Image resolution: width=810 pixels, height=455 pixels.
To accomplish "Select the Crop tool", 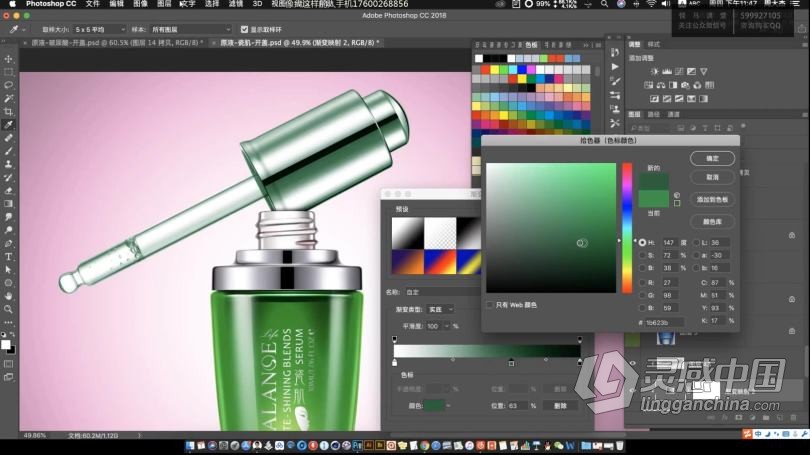I will (x=8, y=112).
